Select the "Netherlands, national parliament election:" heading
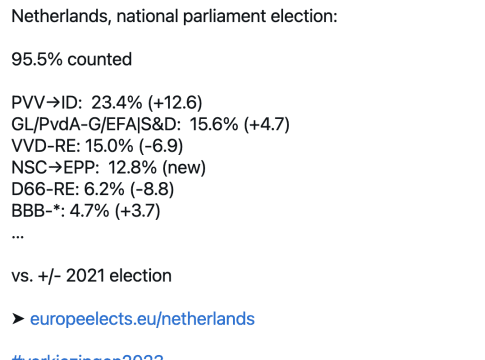 click(174, 16)
